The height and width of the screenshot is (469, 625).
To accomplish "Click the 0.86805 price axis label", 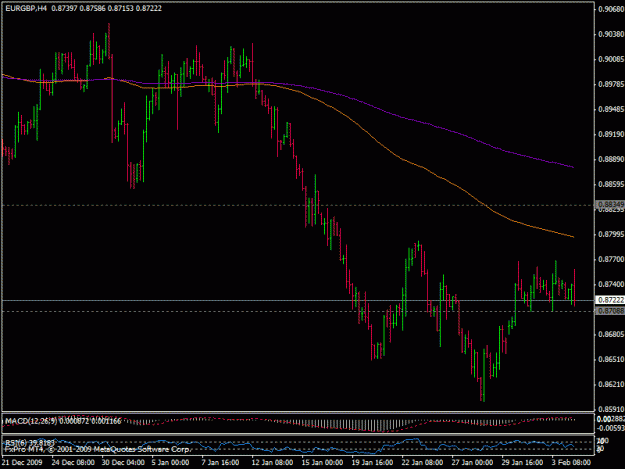I will [x=611, y=334].
